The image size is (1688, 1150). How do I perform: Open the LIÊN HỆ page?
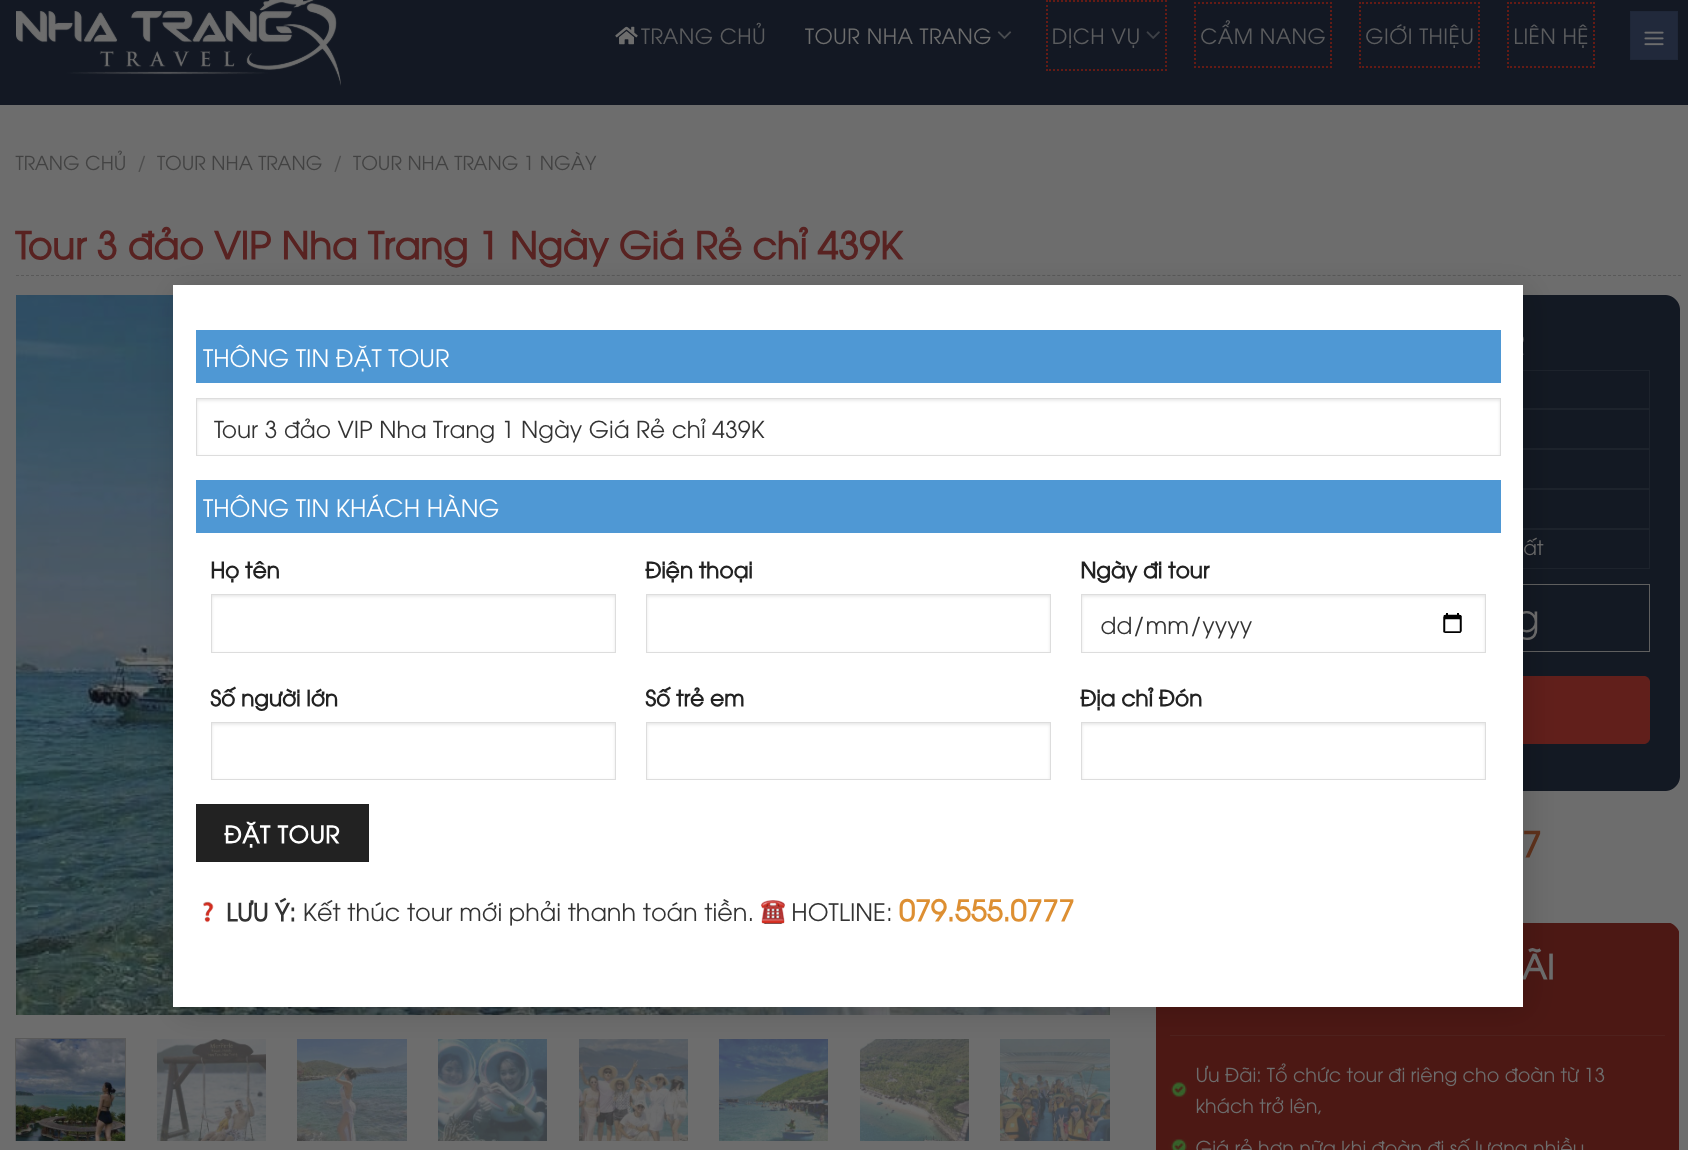point(1550,35)
